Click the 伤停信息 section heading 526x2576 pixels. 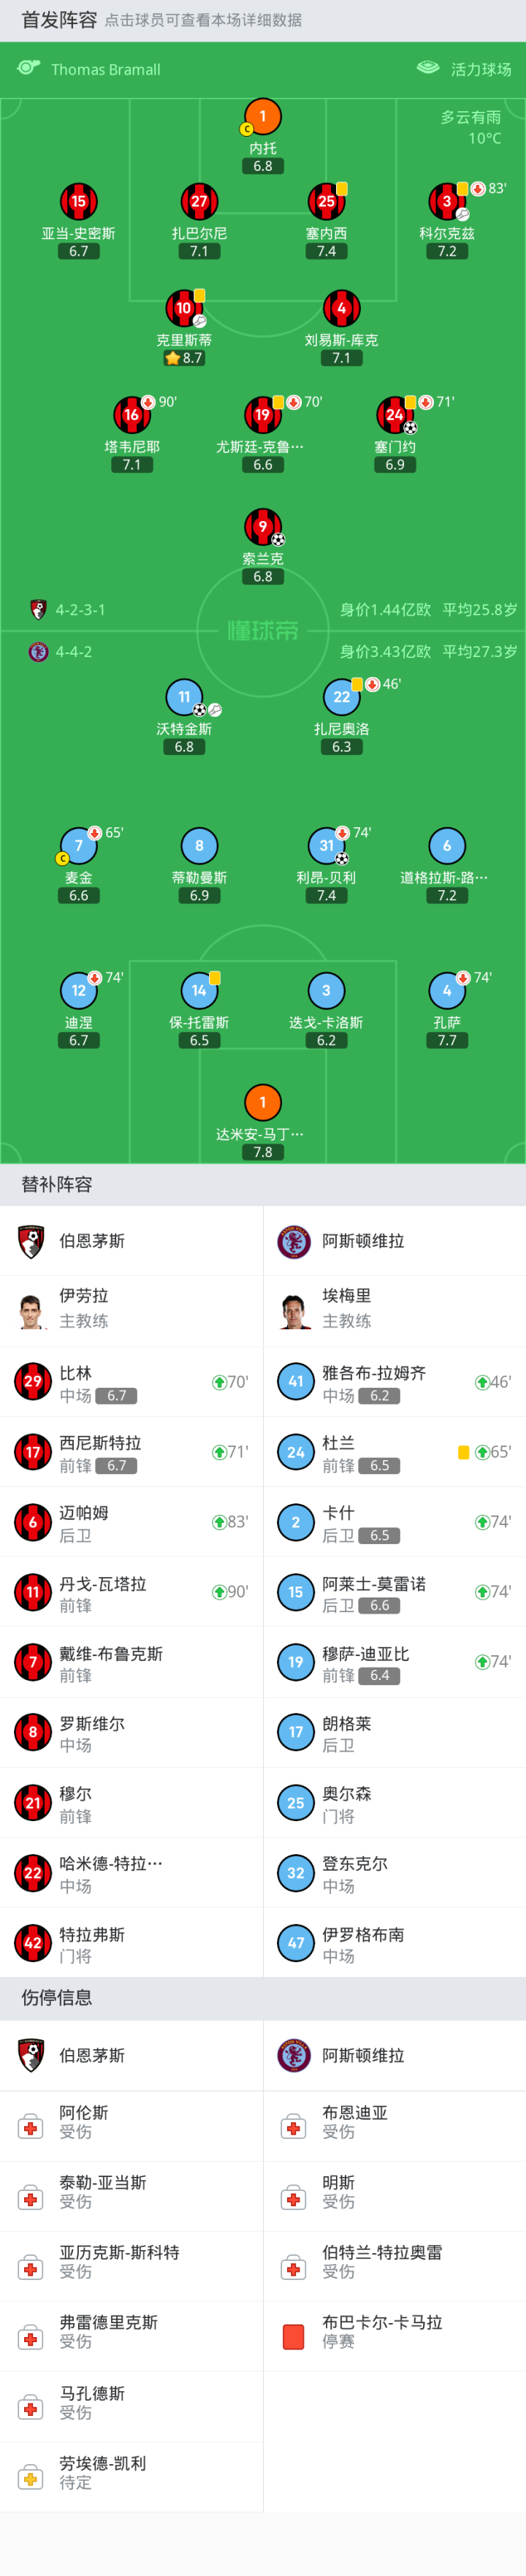[57, 1996]
